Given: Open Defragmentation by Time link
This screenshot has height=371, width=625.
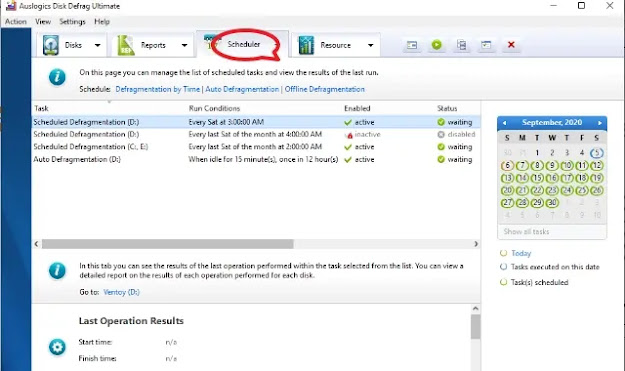Looking at the screenshot, I should pyautogui.click(x=157, y=89).
